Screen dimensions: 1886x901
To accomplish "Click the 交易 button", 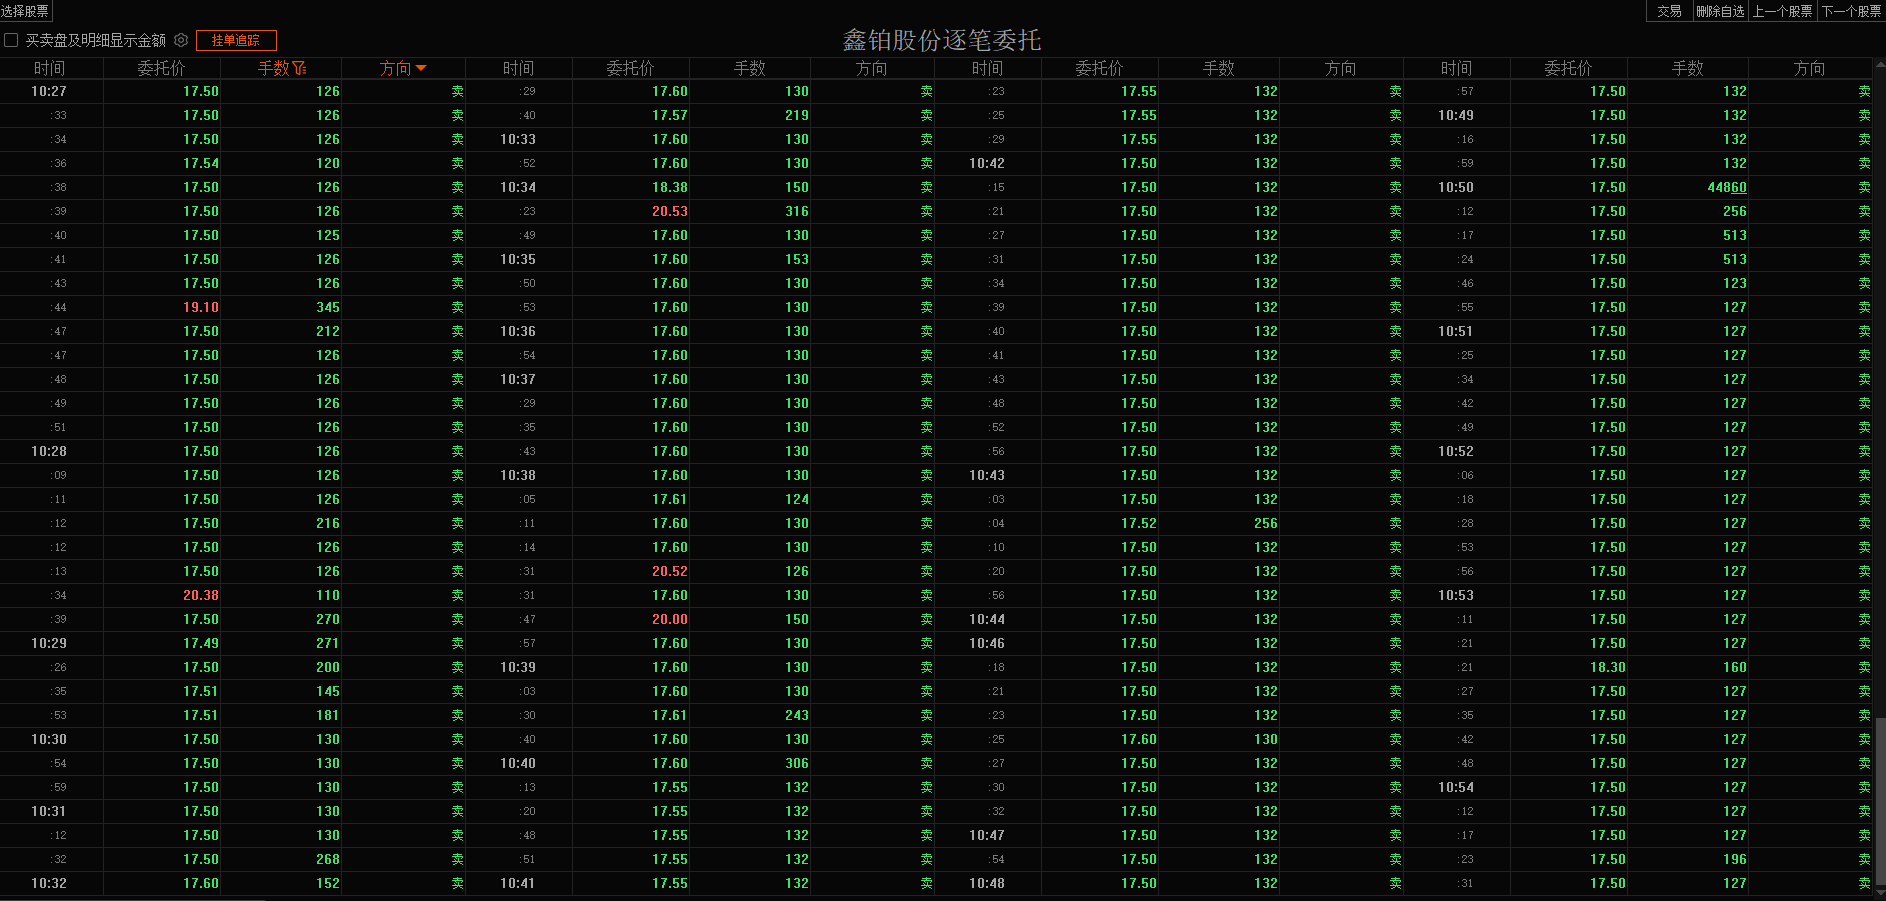I will (1669, 11).
